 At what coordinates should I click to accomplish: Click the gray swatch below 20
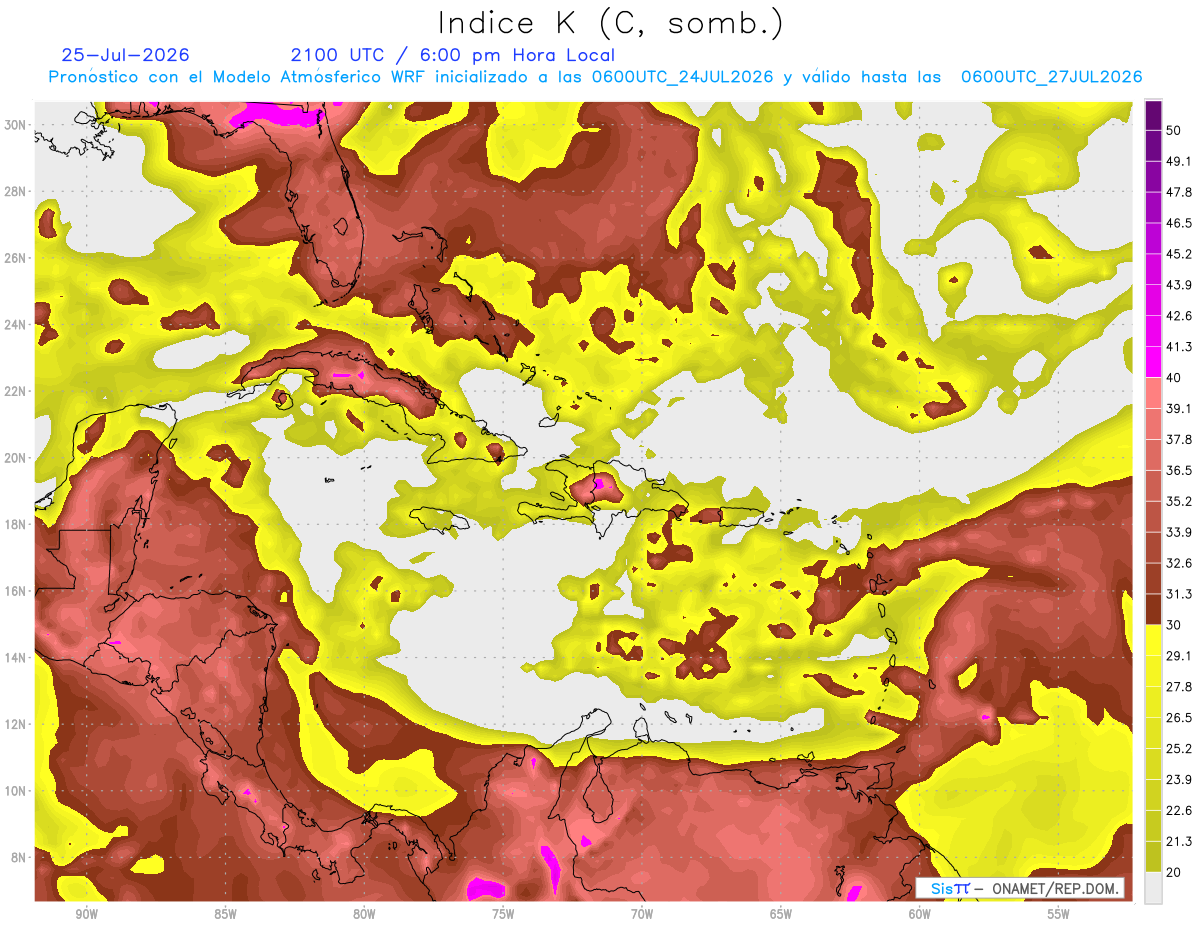pyautogui.click(x=1153, y=889)
